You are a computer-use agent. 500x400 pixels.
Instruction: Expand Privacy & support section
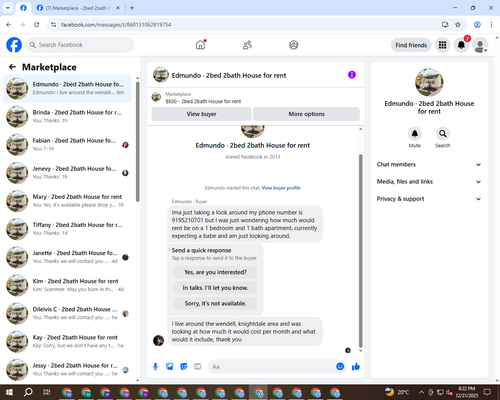point(429,199)
